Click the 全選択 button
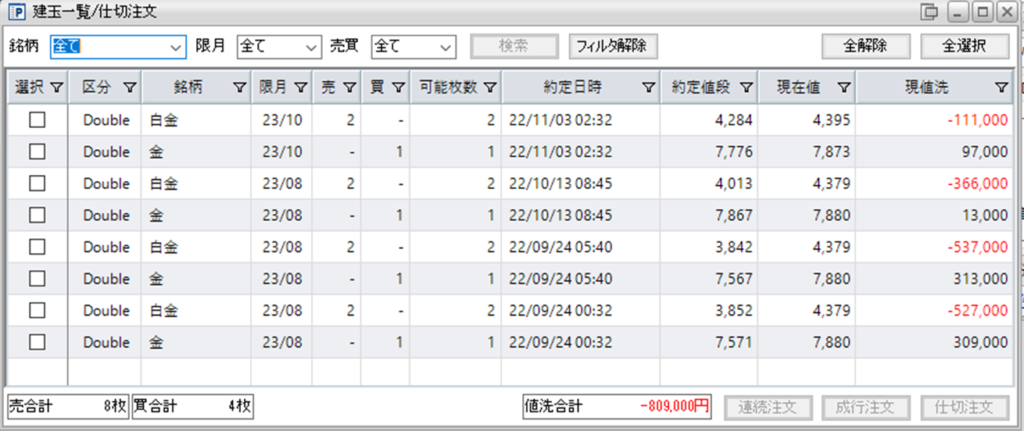This screenshot has height=431, width=1024. (x=965, y=46)
